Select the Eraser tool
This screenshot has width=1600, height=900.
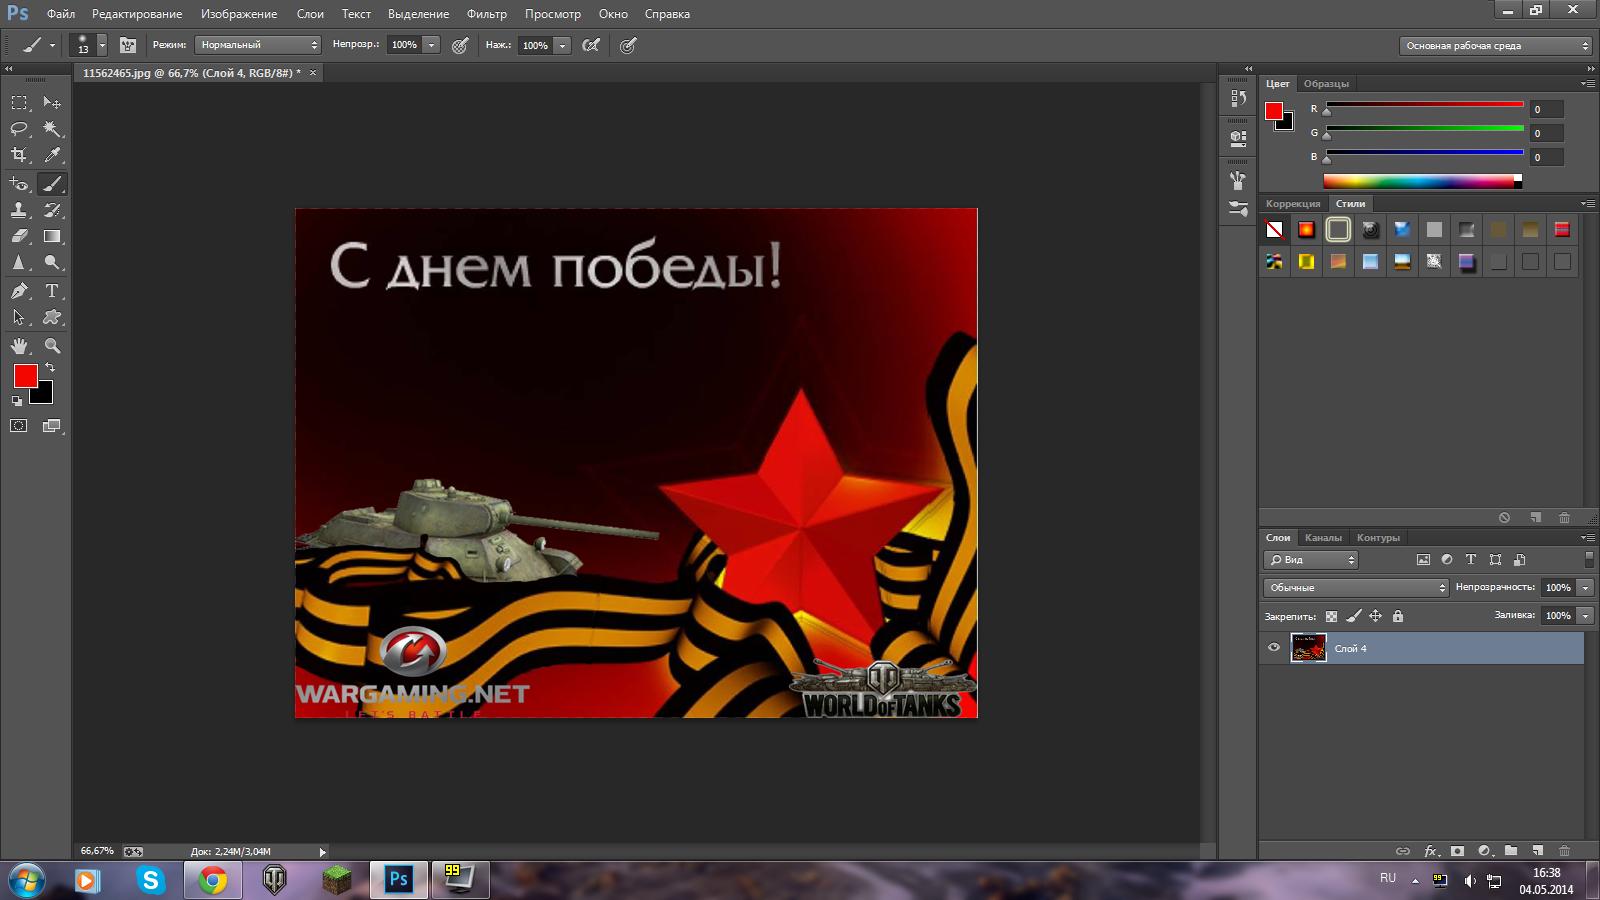19,237
